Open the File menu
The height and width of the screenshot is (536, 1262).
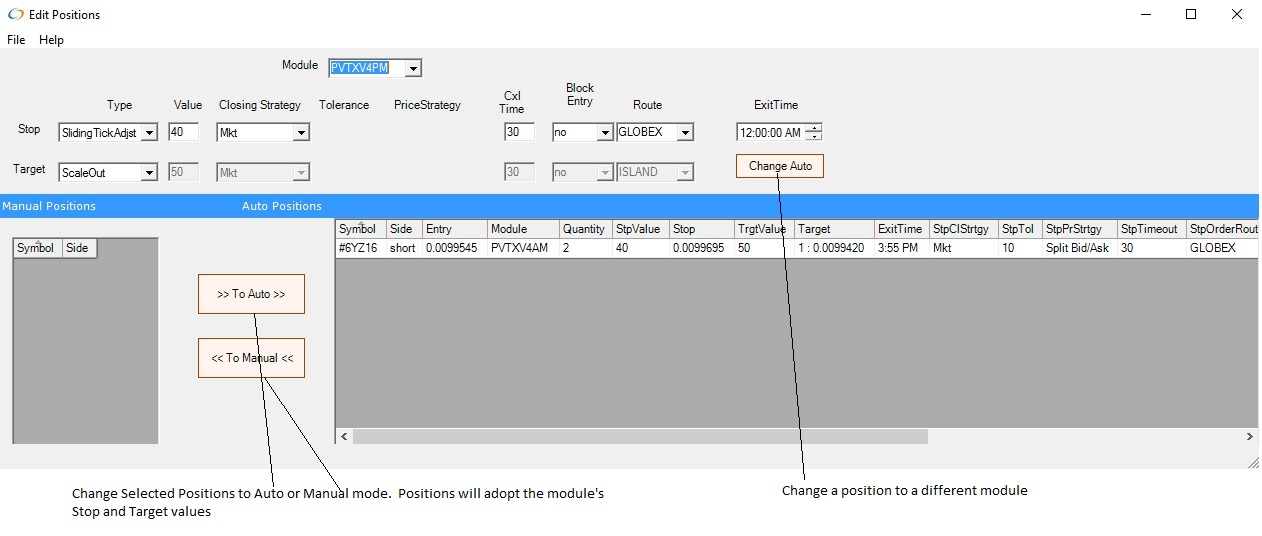16,40
